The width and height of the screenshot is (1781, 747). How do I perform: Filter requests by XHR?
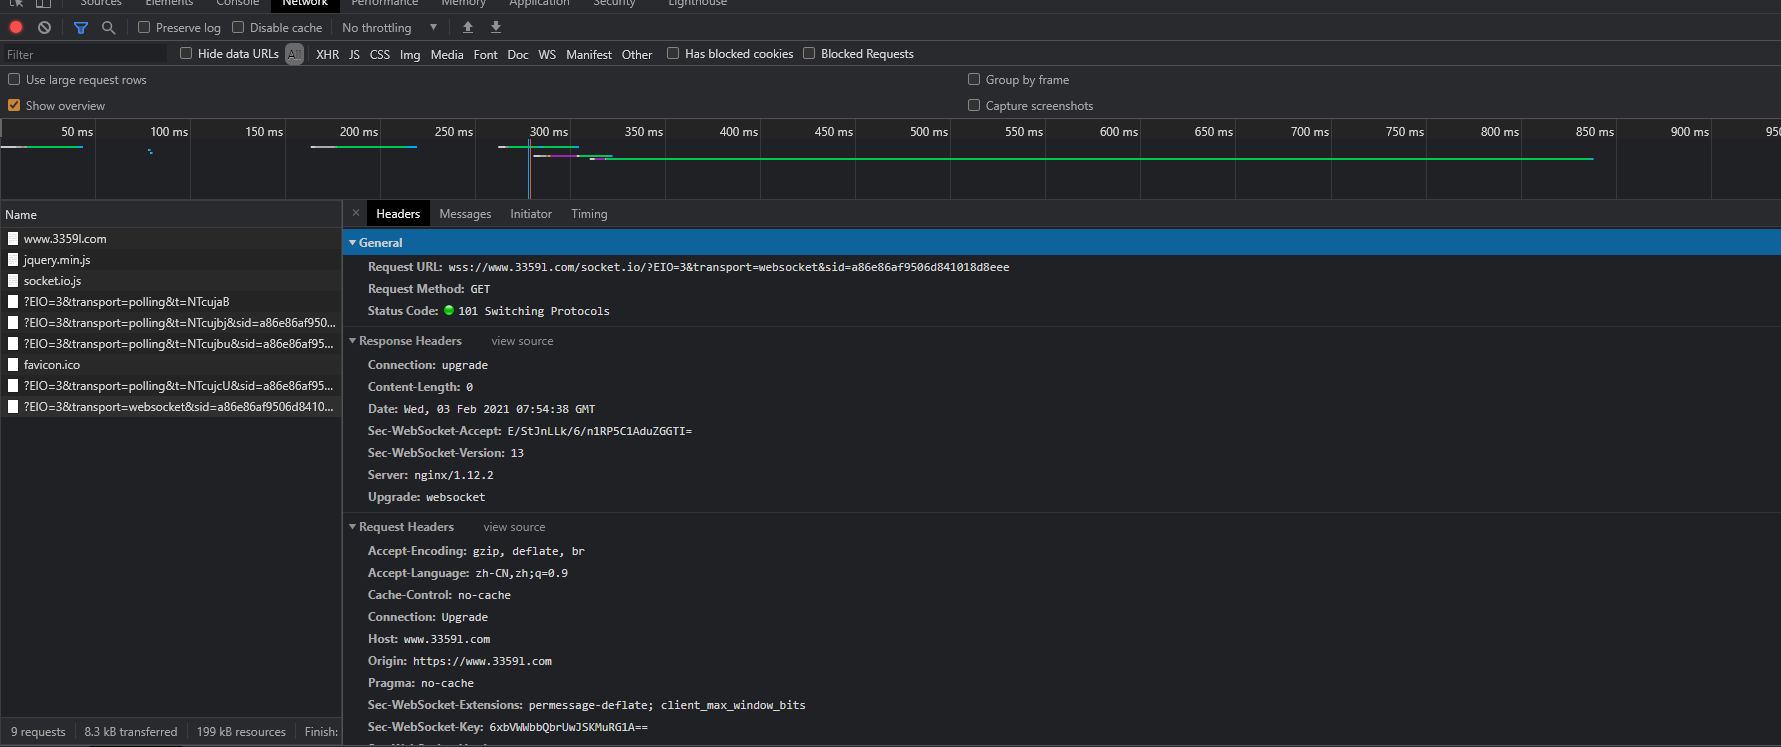pos(327,54)
